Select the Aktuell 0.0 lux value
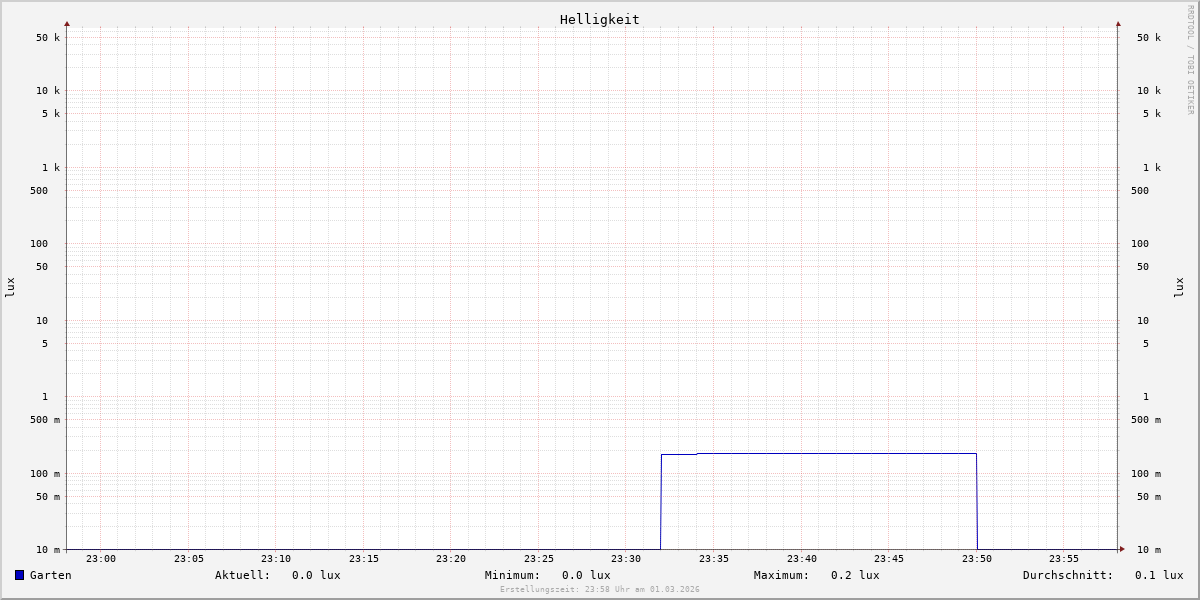Screen dimensions: 1200x600 [x=316, y=575]
